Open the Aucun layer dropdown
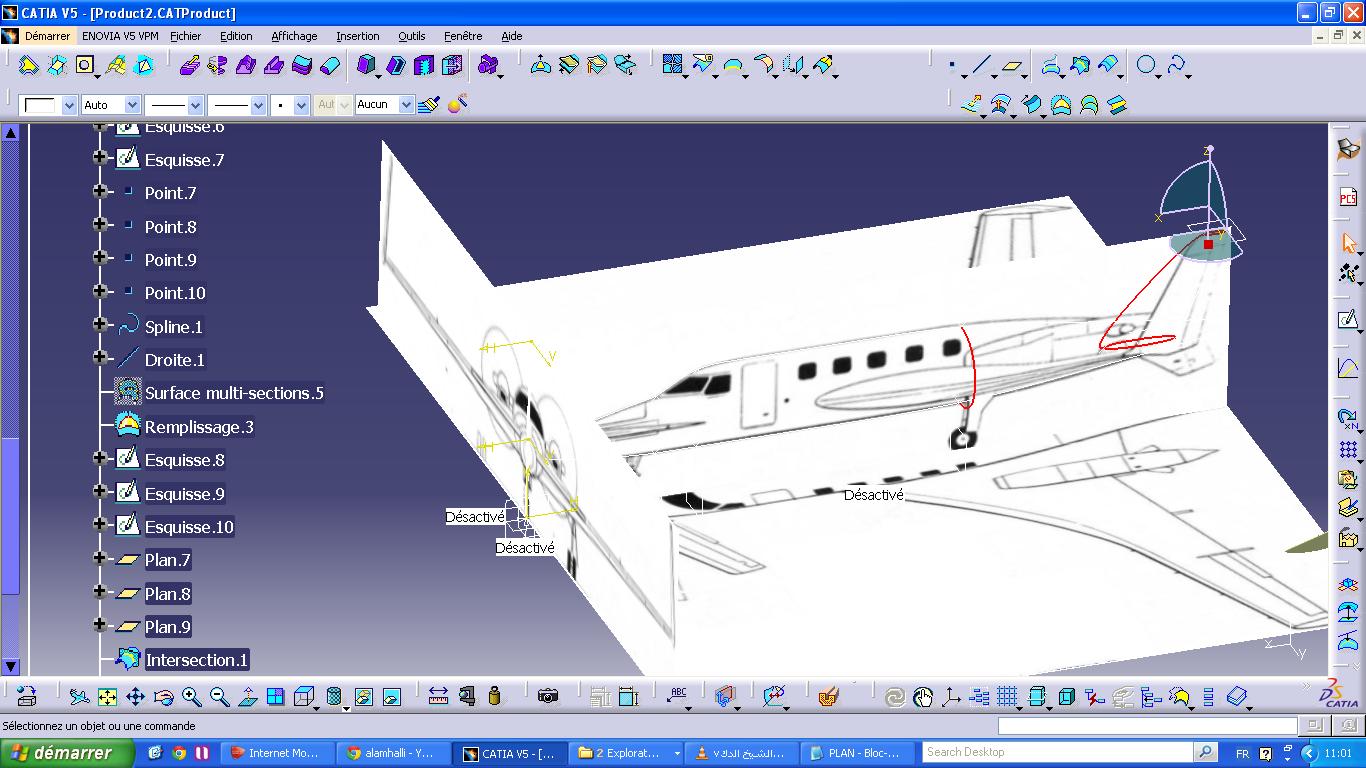Screen dimensions: 1366x768 pyautogui.click(x=406, y=105)
